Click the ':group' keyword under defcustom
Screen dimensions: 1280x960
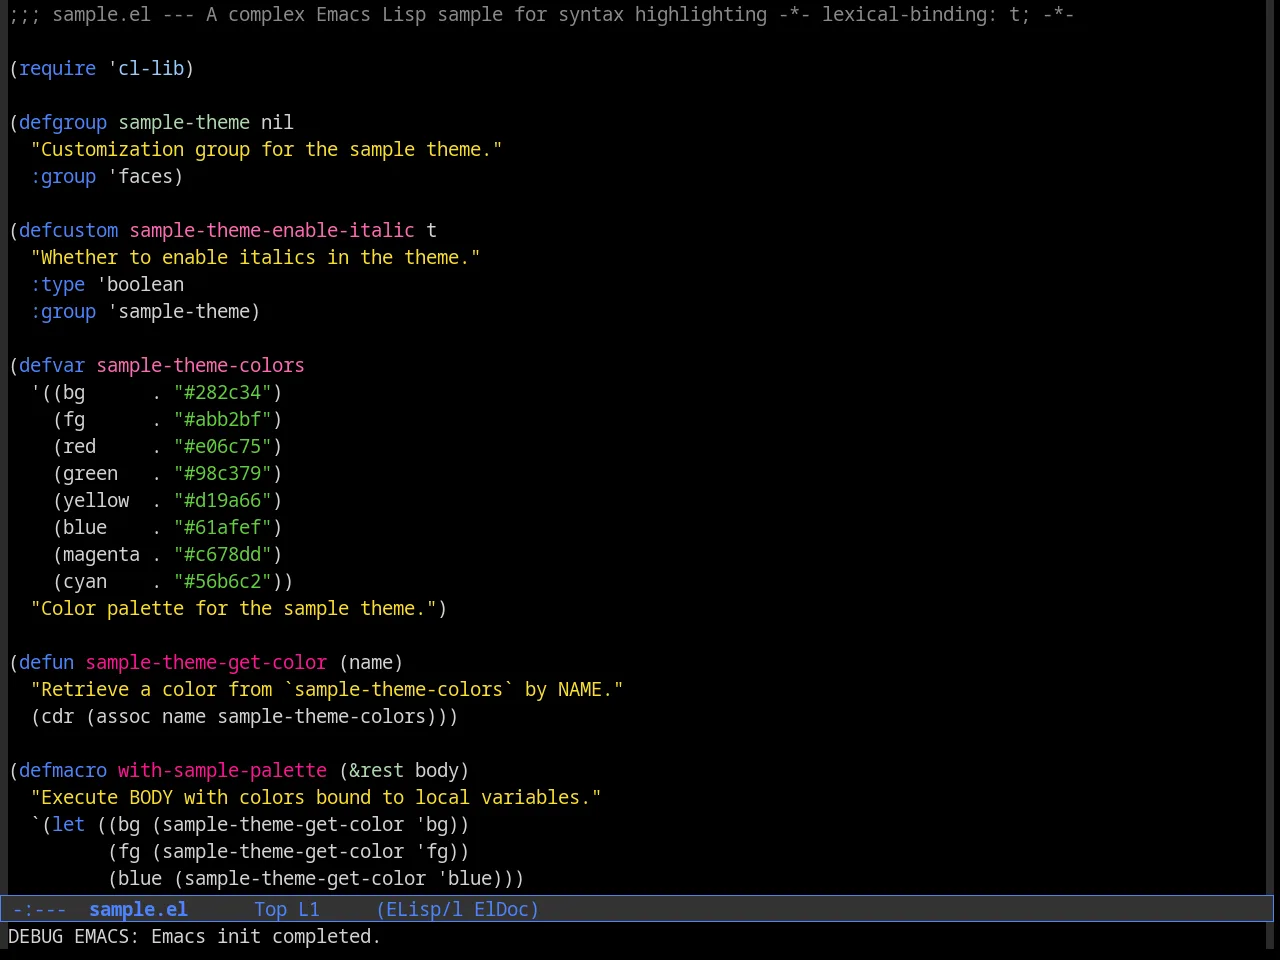[x=63, y=311]
